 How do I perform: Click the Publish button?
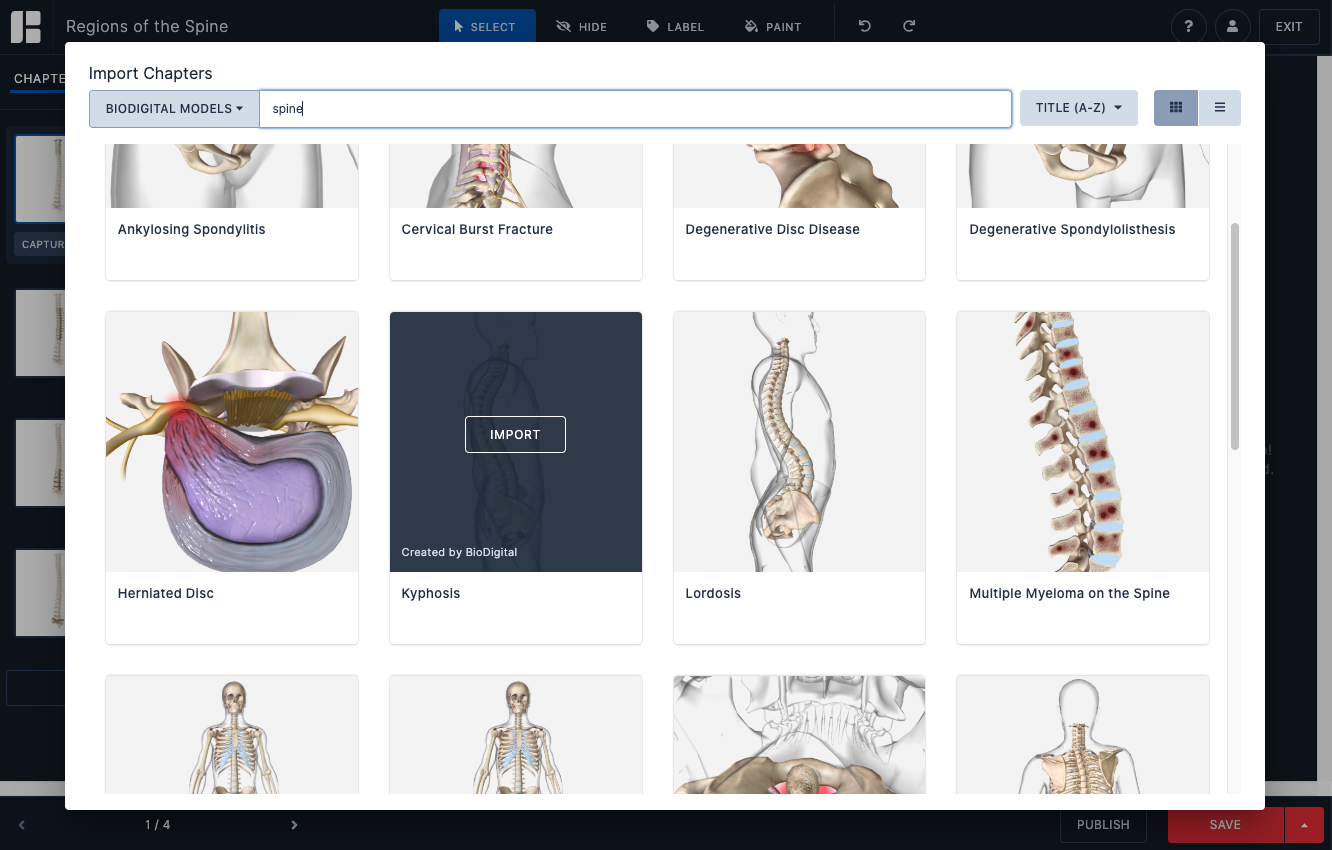point(1103,825)
